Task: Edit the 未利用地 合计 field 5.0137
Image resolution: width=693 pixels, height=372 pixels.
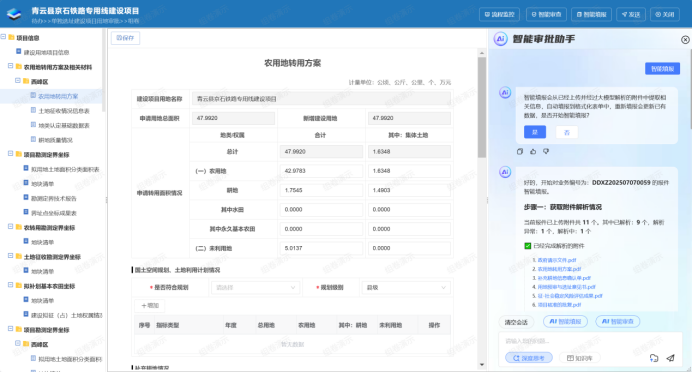Action: (321, 248)
